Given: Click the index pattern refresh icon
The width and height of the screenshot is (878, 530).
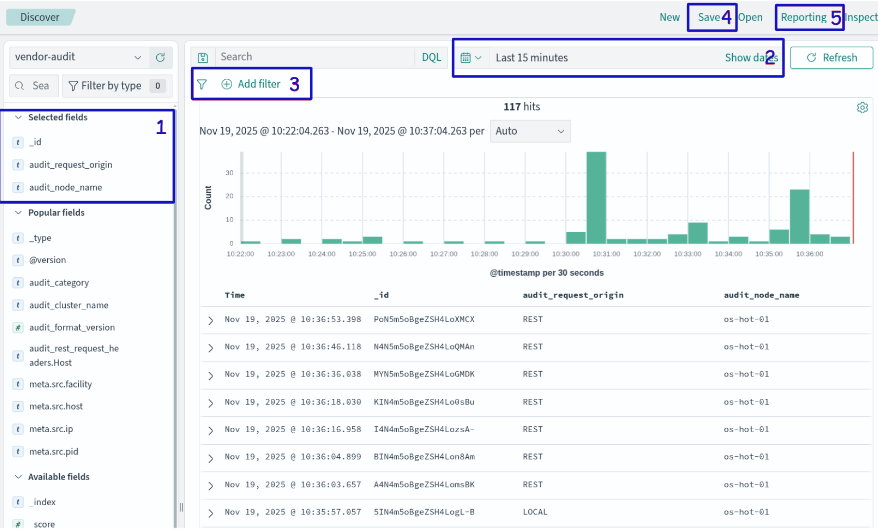Looking at the screenshot, I should (160, 58).
